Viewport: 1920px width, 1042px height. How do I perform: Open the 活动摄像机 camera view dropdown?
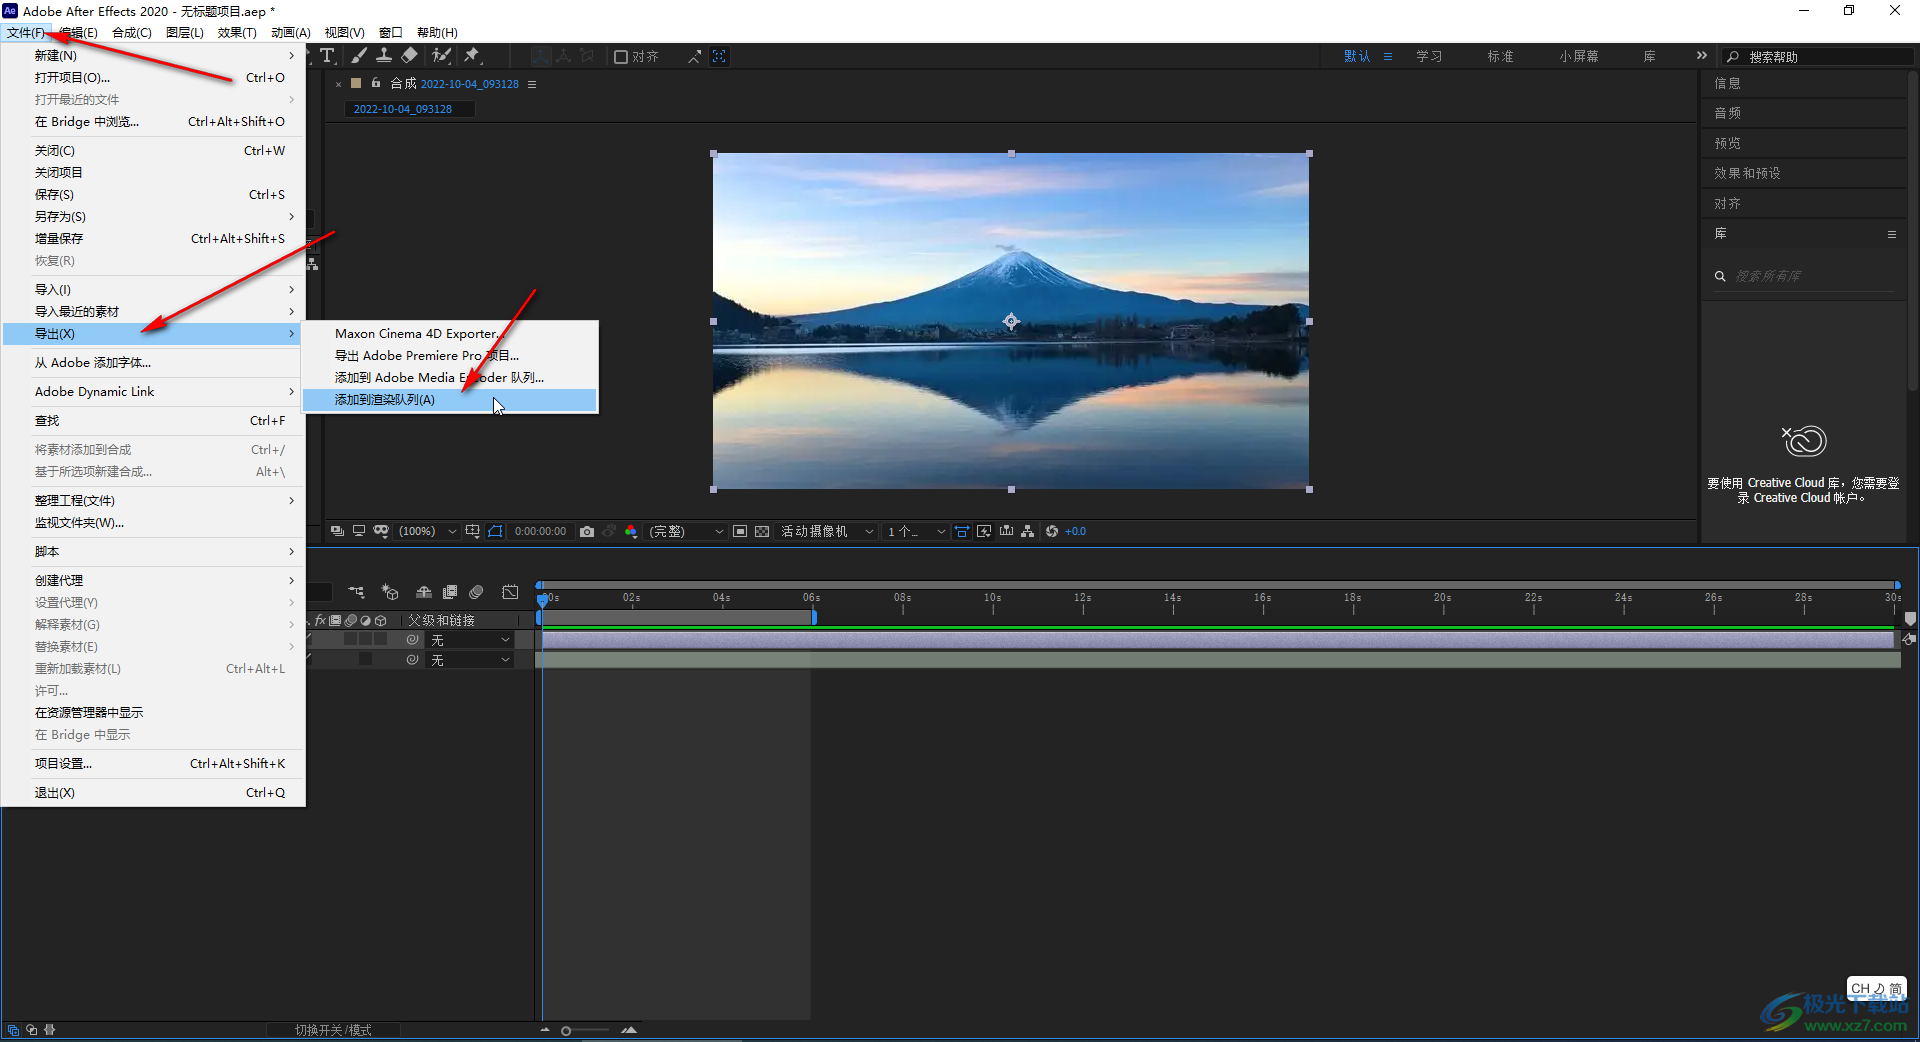828,531
